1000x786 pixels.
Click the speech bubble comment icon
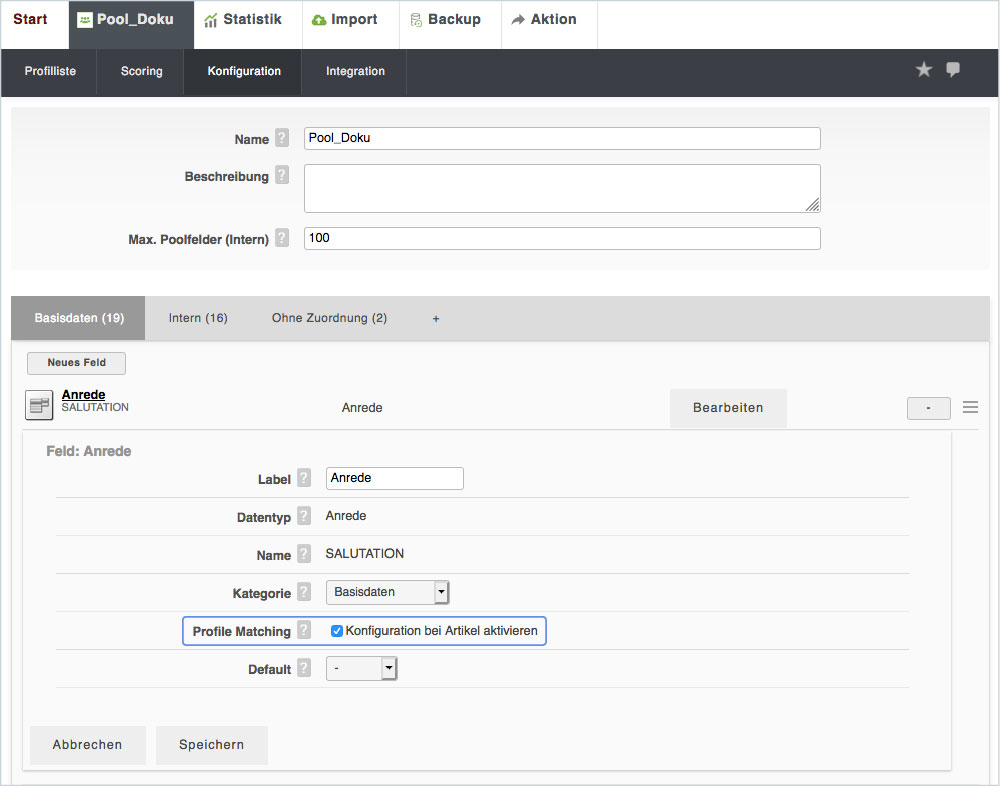(953, 70)
